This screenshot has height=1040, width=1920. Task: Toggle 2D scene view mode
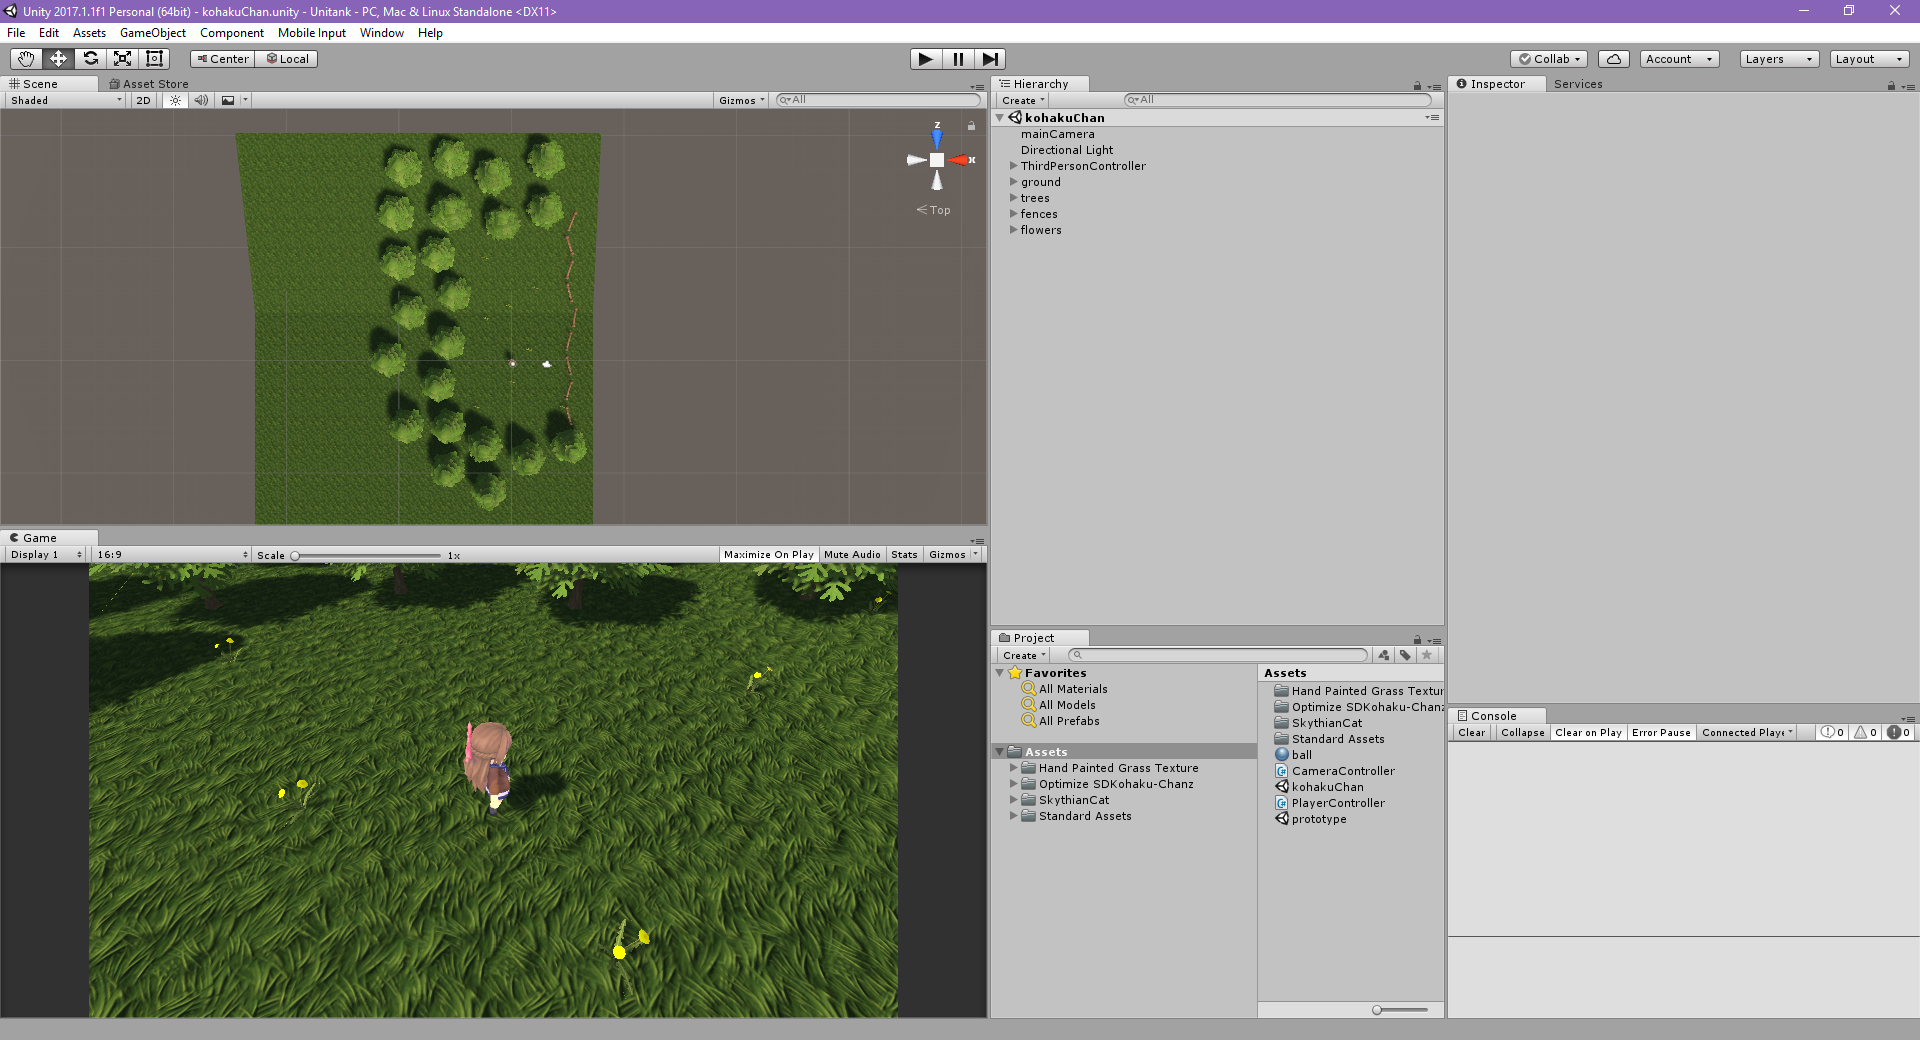143,100
